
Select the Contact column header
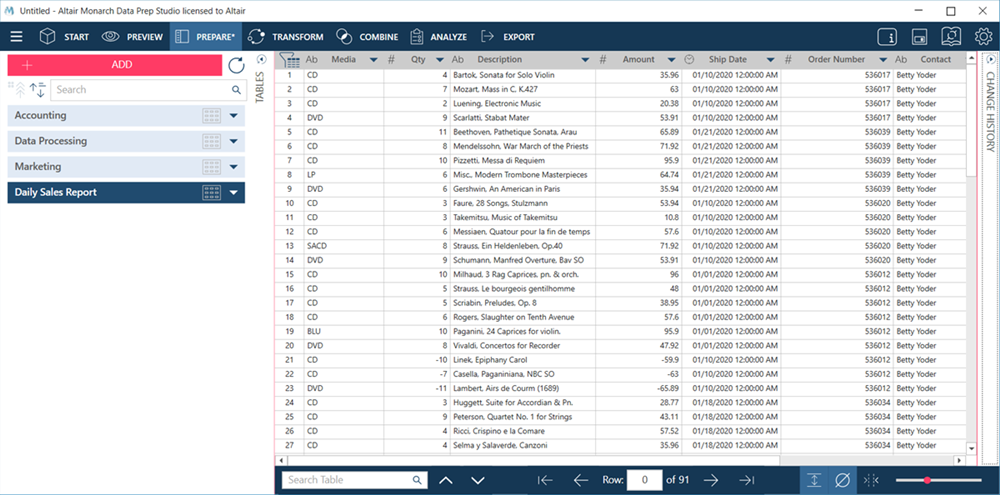(x=934, y=59)
